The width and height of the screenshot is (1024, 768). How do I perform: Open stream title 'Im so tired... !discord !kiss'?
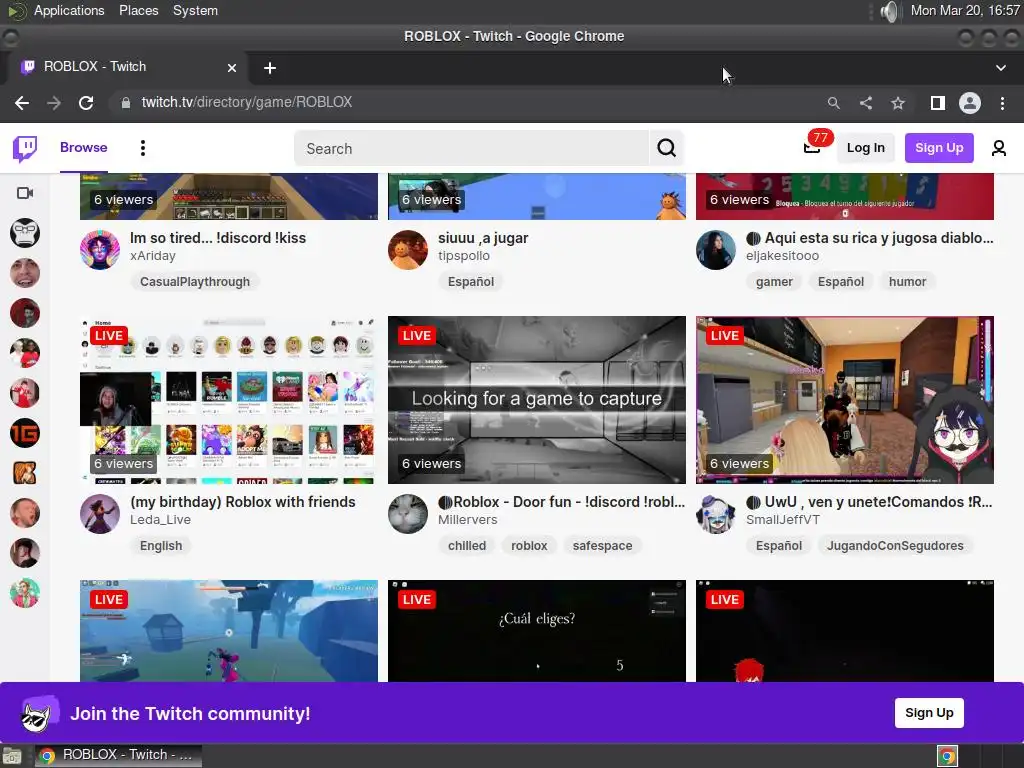(217, 238)
